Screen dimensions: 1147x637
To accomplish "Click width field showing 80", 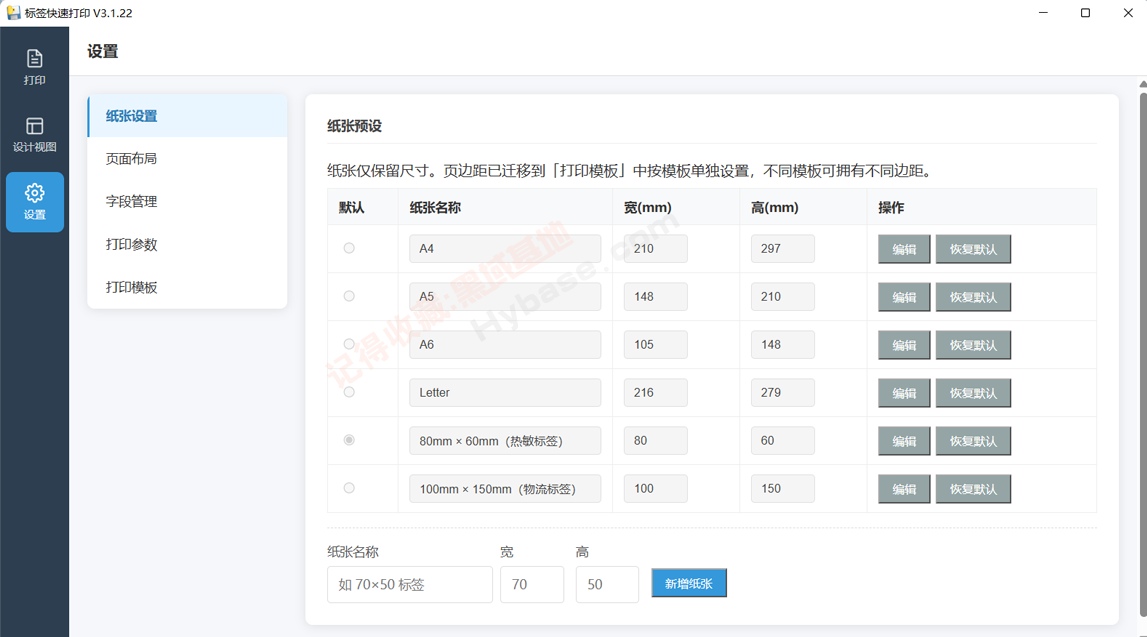I will pos(655,440).
